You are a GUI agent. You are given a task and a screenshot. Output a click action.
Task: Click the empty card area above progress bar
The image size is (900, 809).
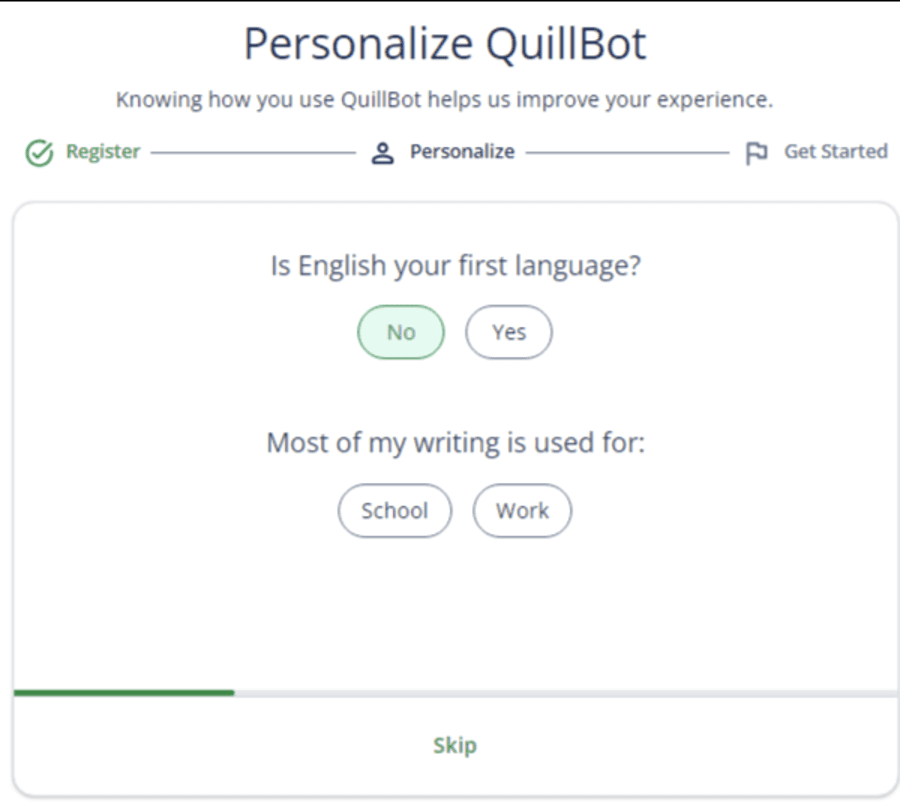(x=456, y=614)
